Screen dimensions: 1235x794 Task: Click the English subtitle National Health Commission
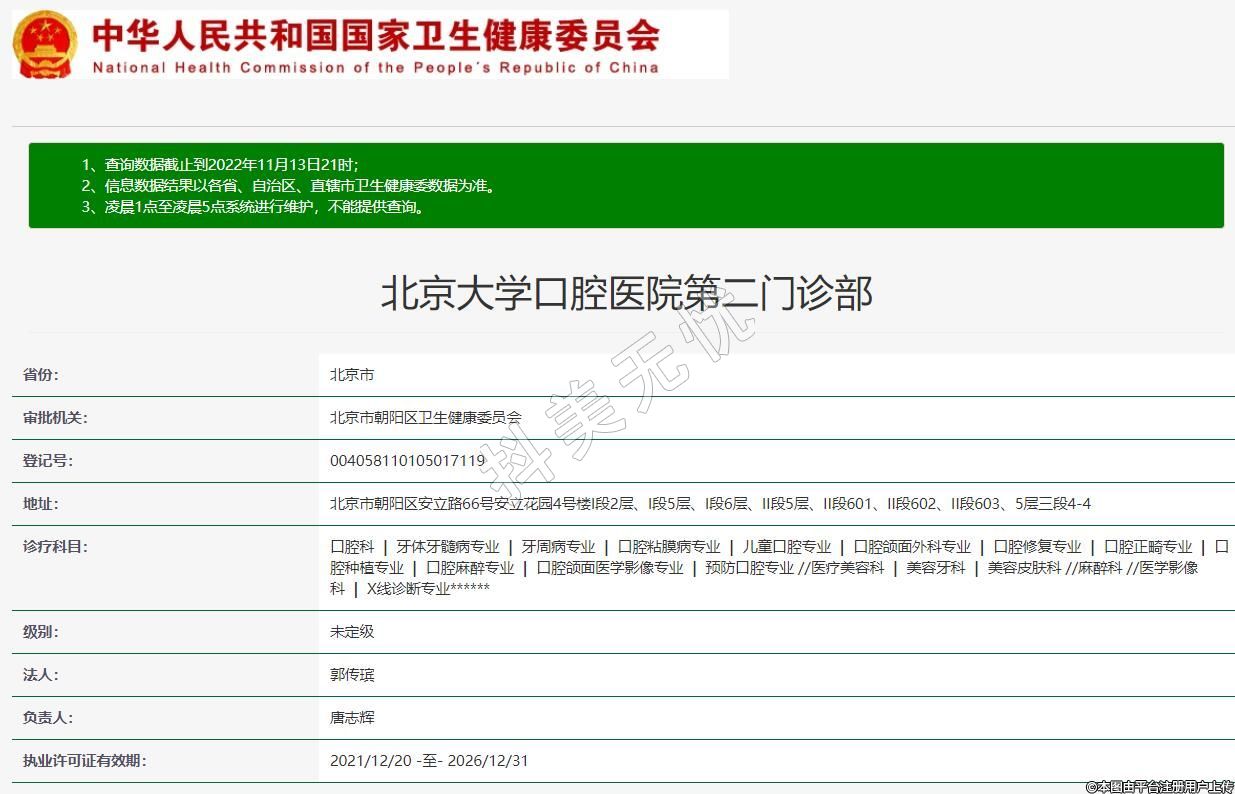375,68
